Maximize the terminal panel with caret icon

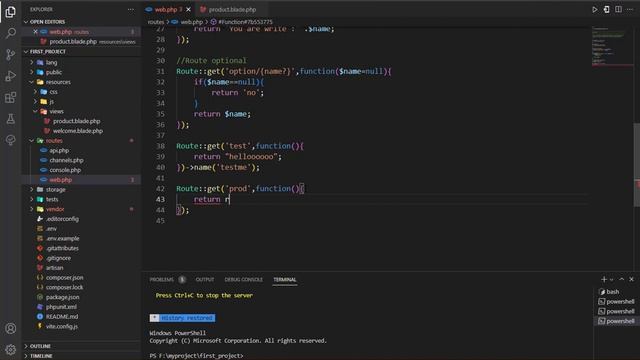pos(622,279)
